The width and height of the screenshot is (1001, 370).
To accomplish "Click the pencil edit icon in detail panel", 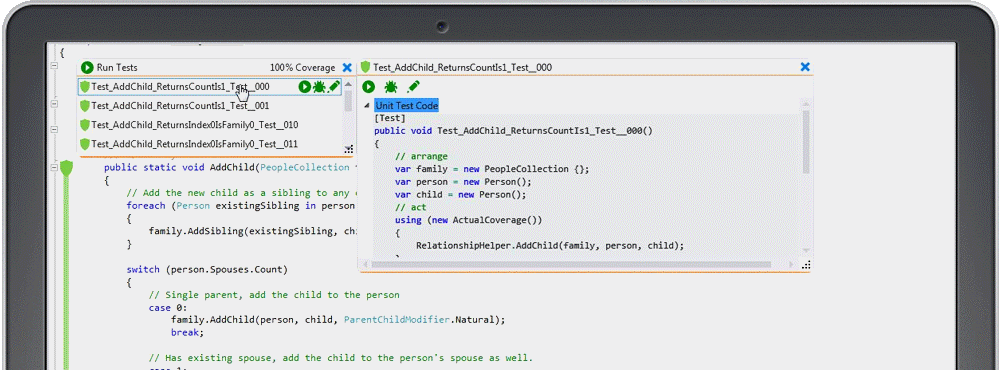I will pos(413,86).
